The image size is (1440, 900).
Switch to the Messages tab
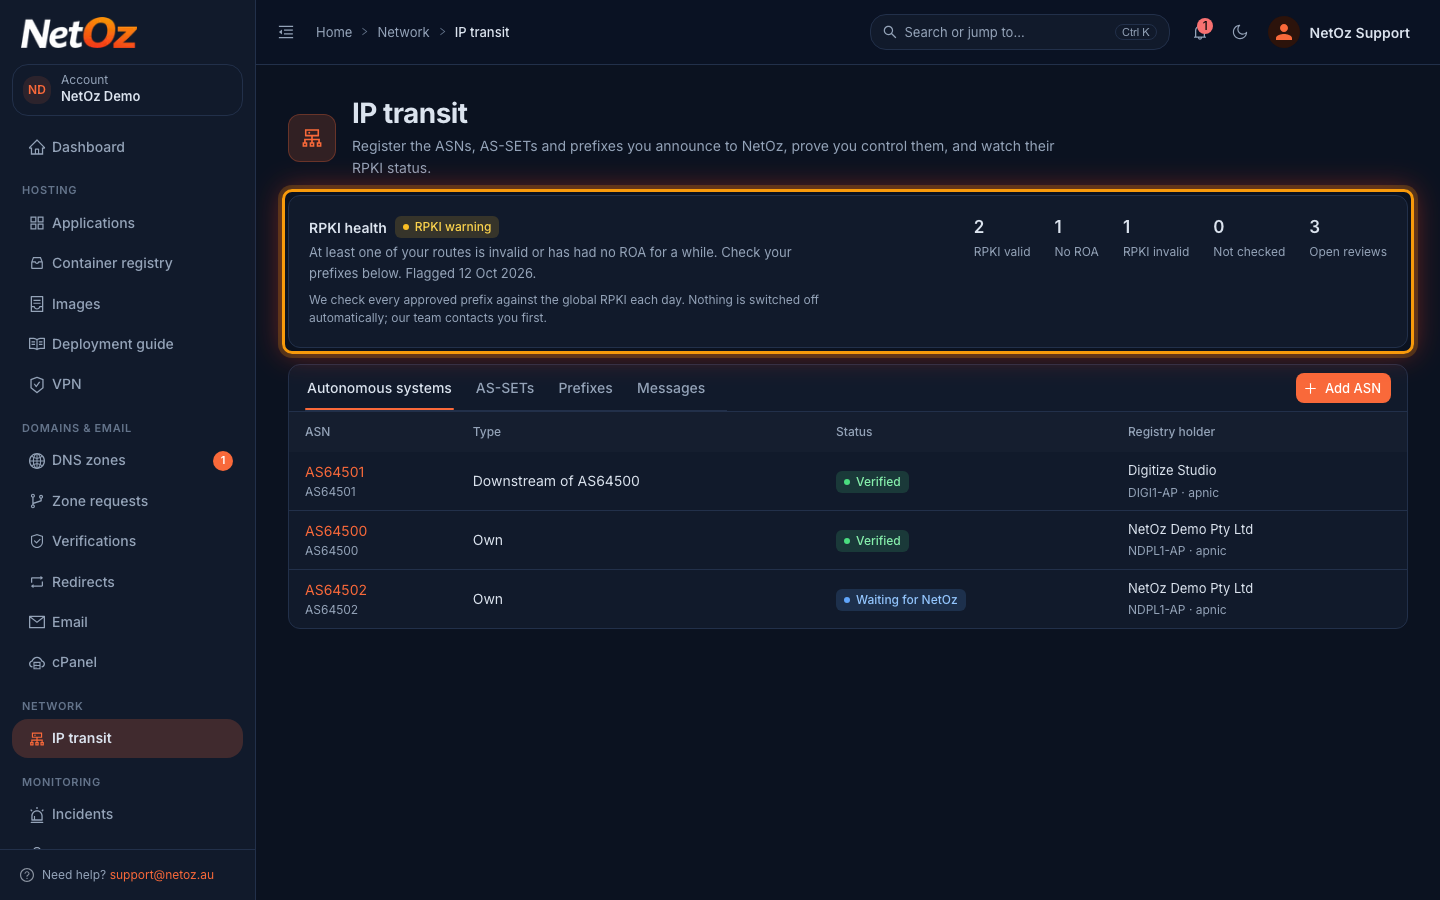click(671, 388)
